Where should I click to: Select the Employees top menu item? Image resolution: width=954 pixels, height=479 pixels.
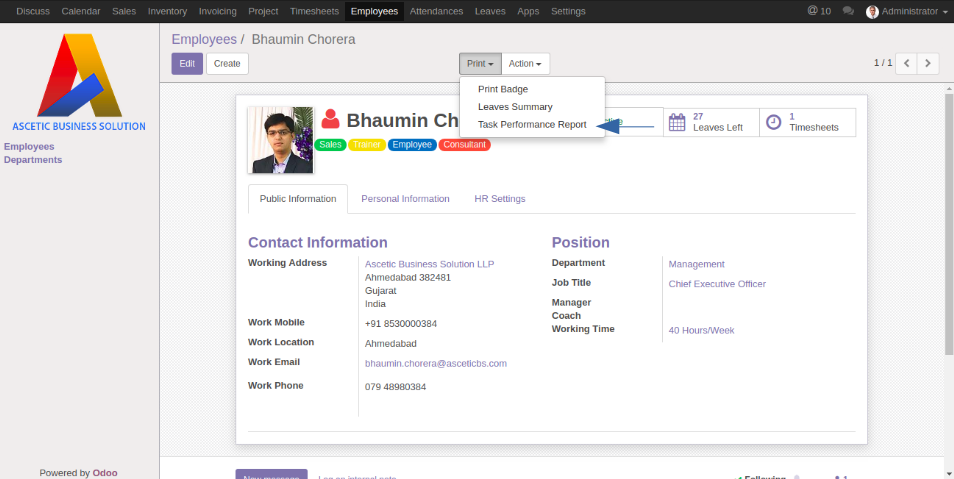[x=374, y=11]
